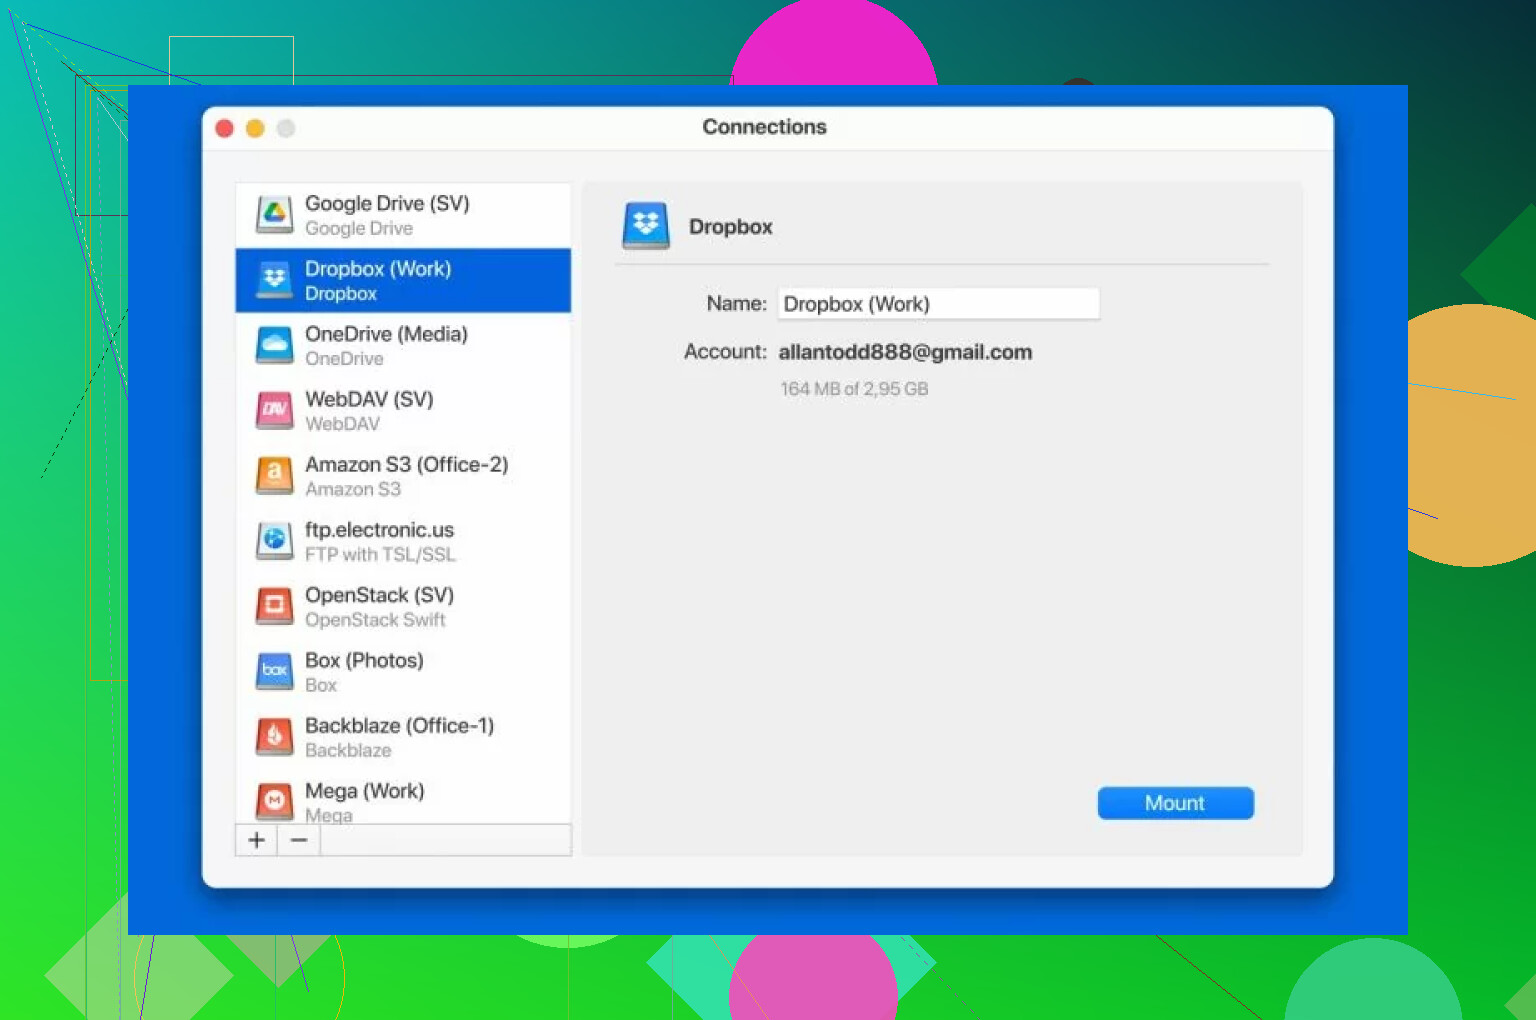The image size is (1536, 1020).
Task: Select the Box (Photos) connection
Action: click(x=403, y=671)
